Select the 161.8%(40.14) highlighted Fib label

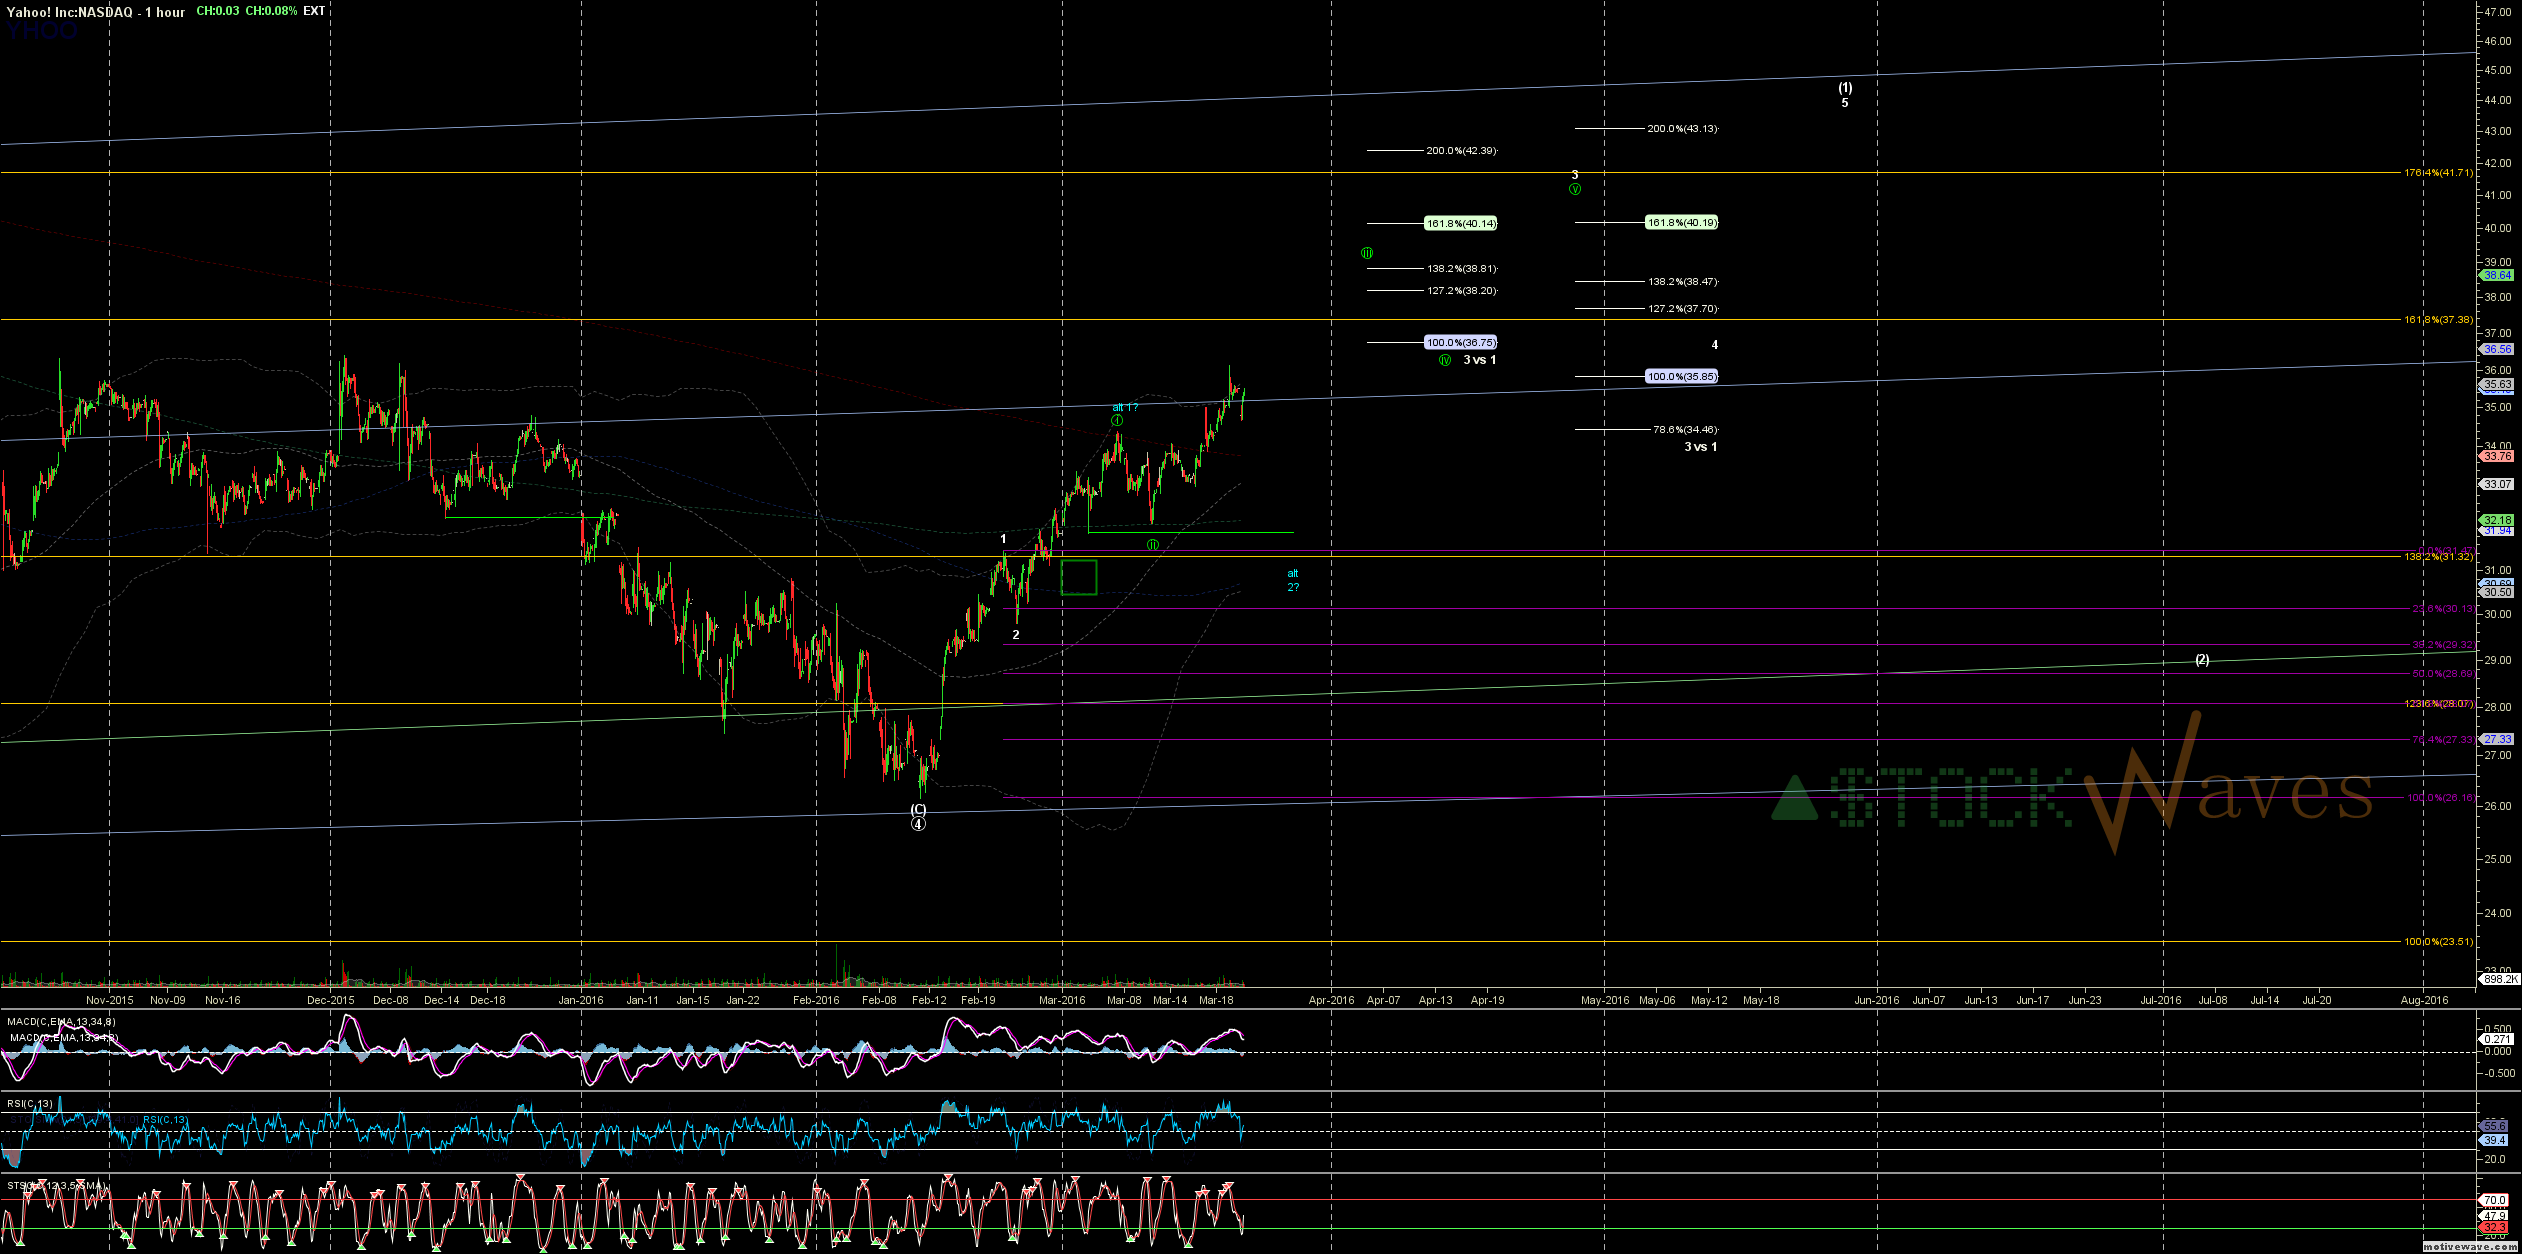pos(1461,224)
